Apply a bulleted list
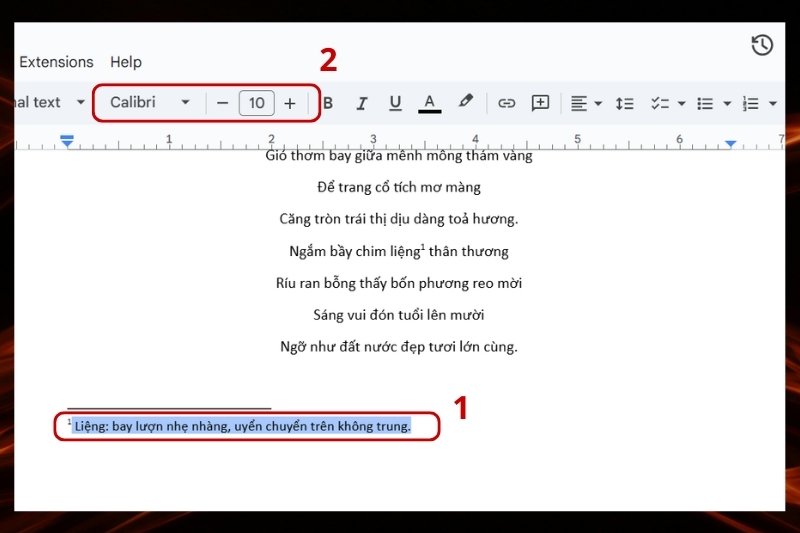 click(x=705, y=104)
